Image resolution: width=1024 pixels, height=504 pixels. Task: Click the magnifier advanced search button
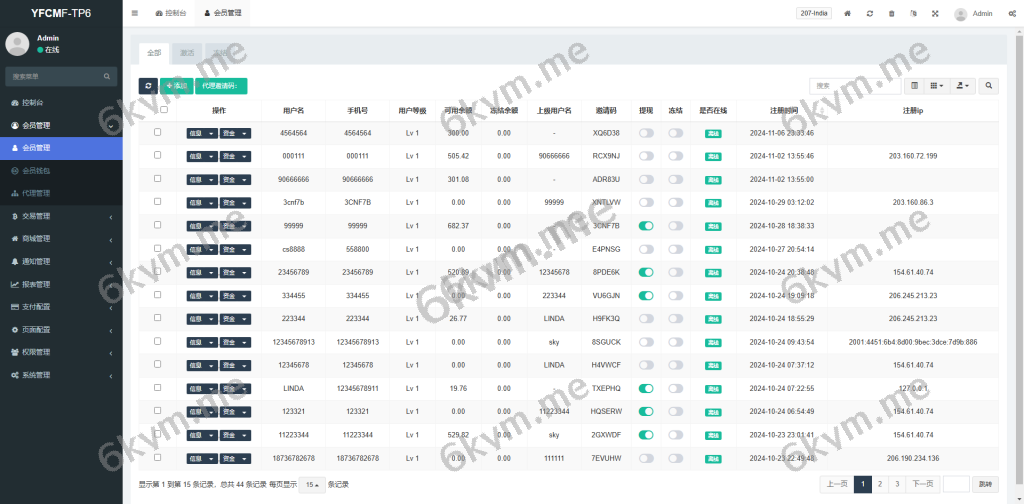989,87
